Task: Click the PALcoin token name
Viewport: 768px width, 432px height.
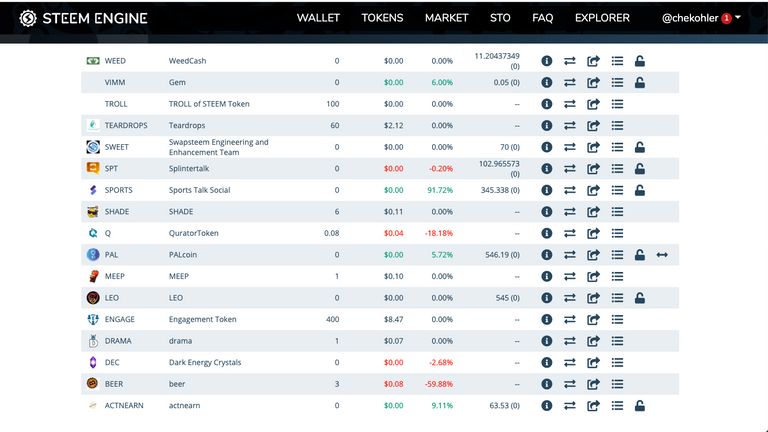Action: (x=183, y=255)
